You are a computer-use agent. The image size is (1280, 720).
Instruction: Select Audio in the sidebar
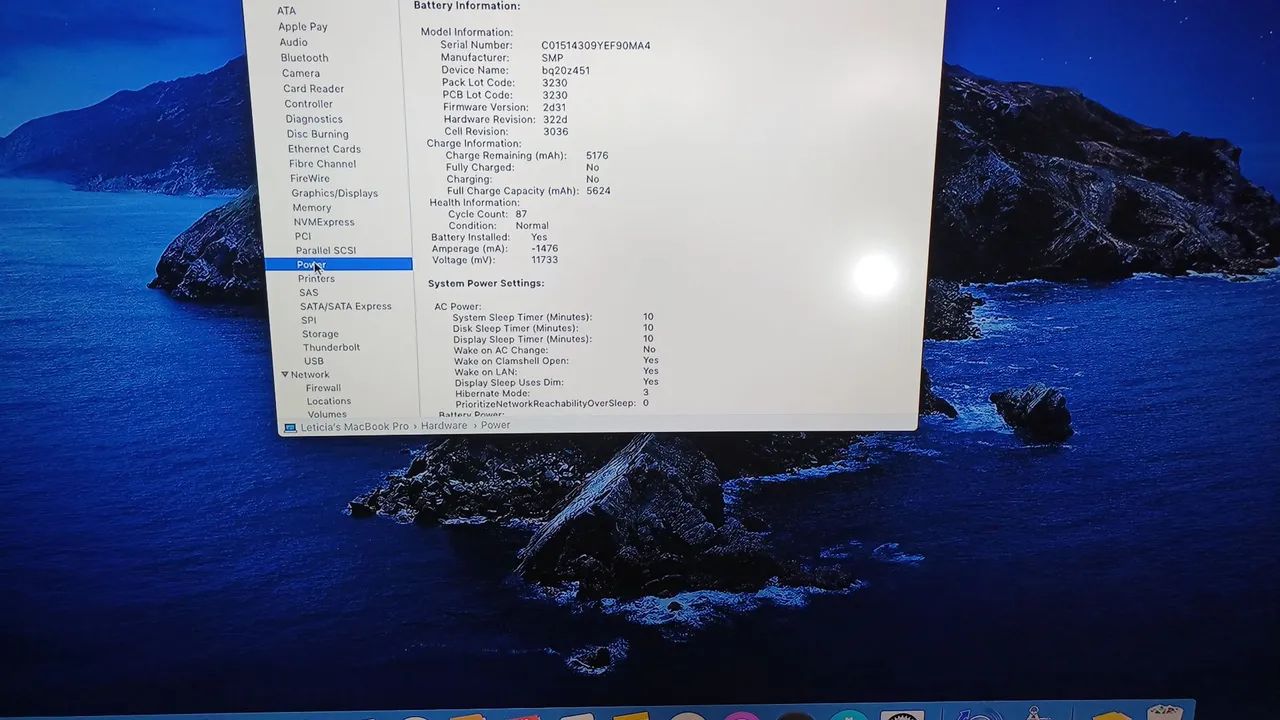(293, 42)
